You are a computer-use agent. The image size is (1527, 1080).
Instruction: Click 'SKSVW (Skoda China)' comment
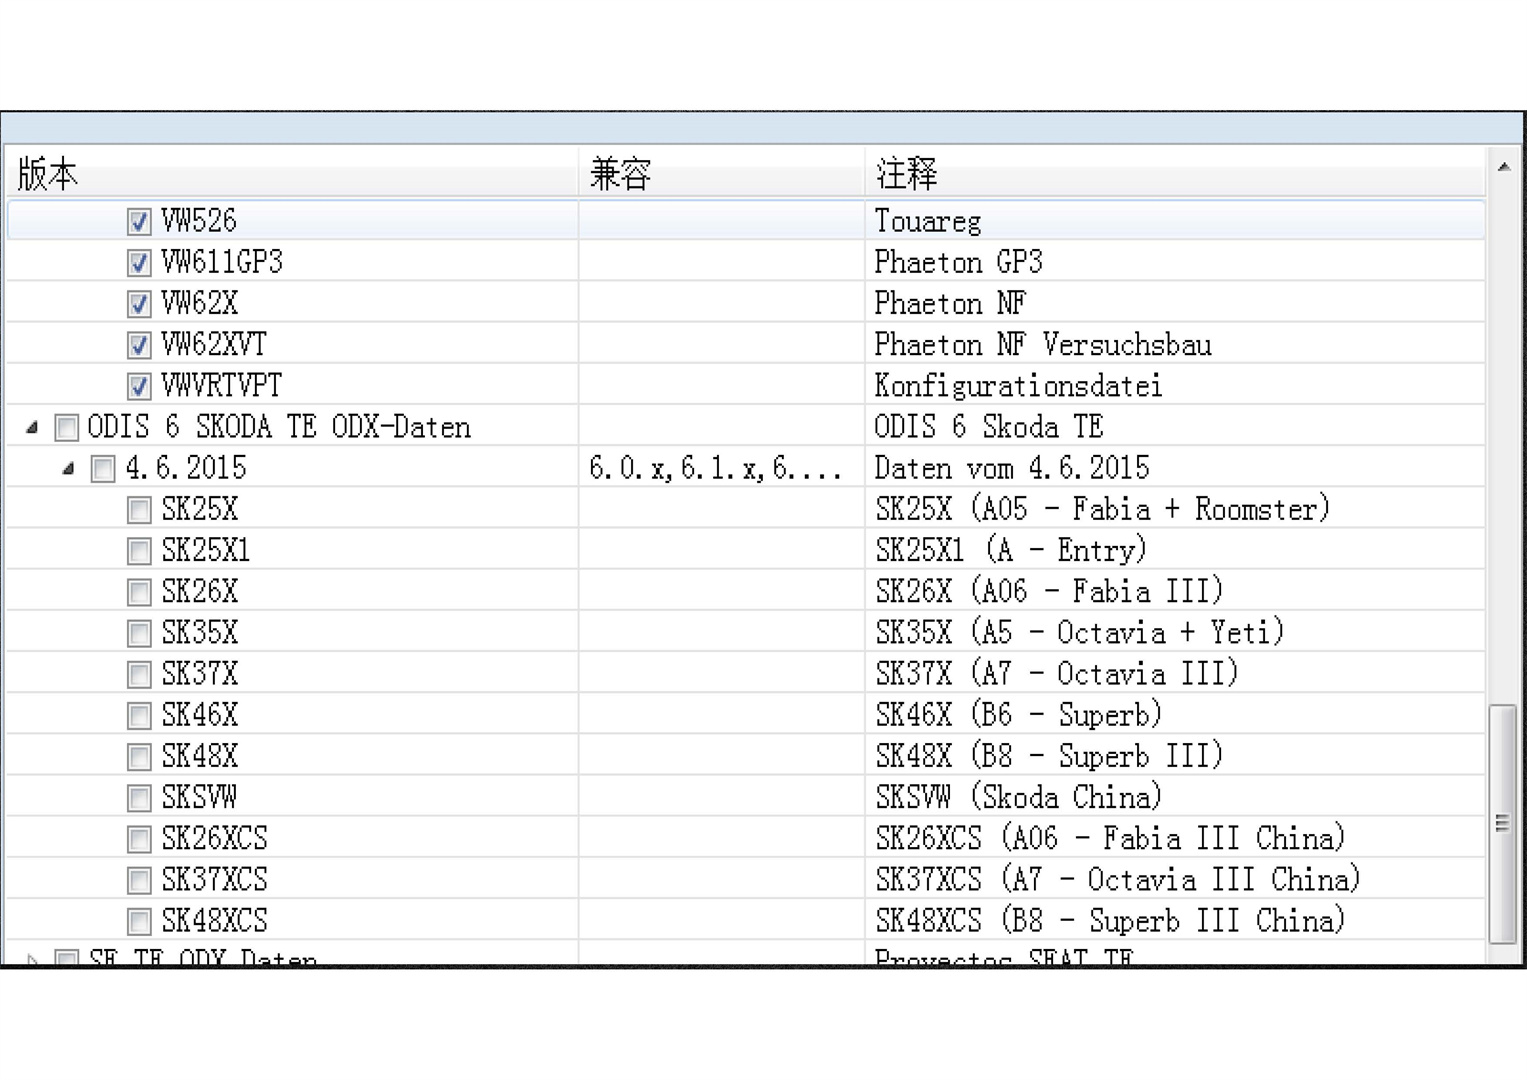(1019, 797)
